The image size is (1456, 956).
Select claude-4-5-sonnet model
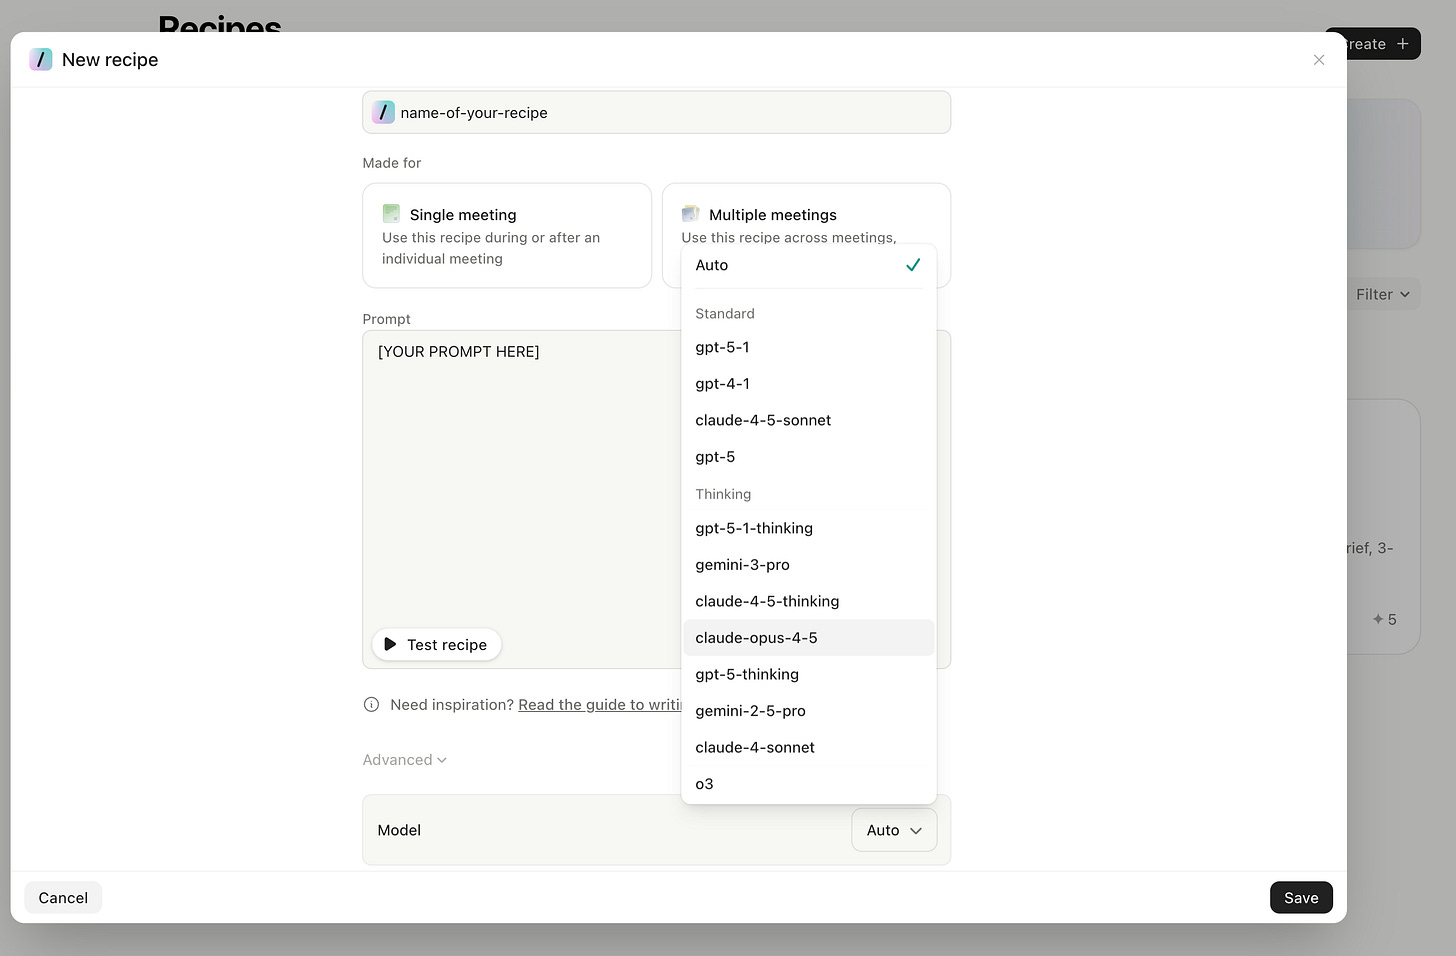[809, 420]
